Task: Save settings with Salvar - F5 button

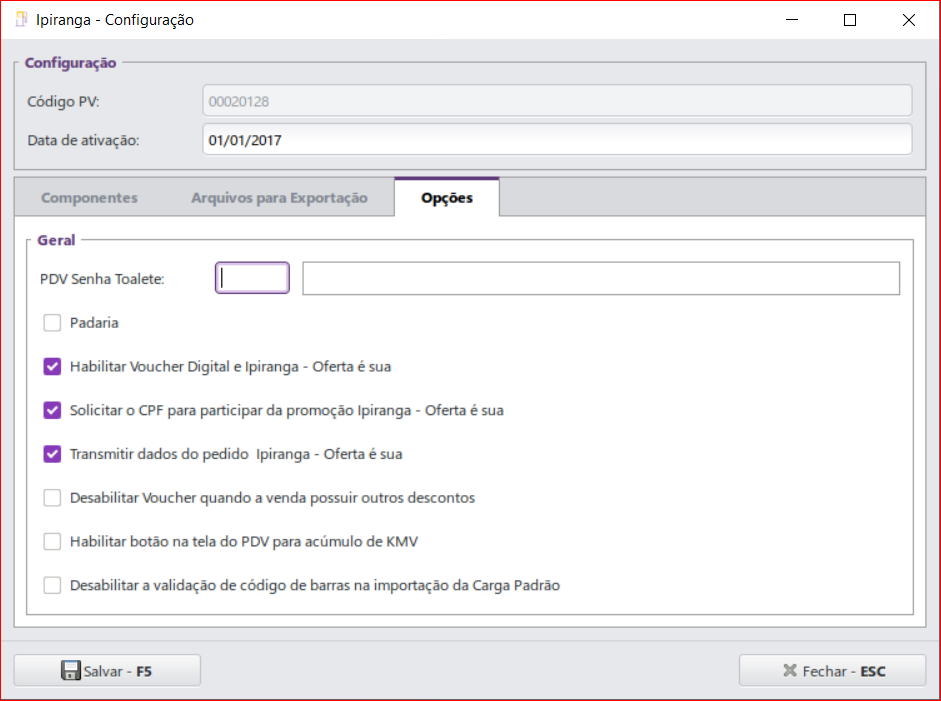Action: pyautogui.click(x=107, y=670)
